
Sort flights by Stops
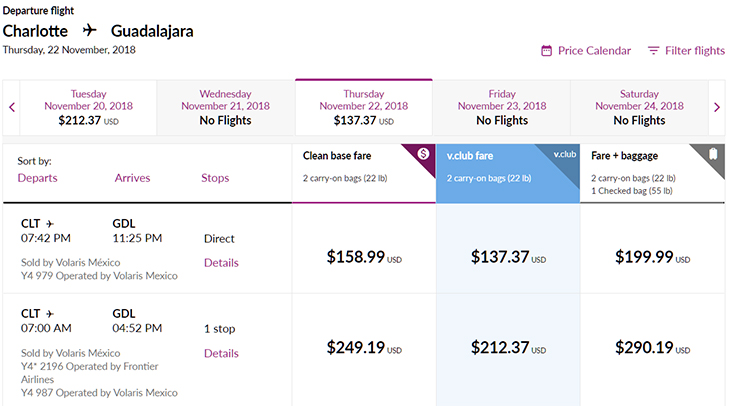215,178
